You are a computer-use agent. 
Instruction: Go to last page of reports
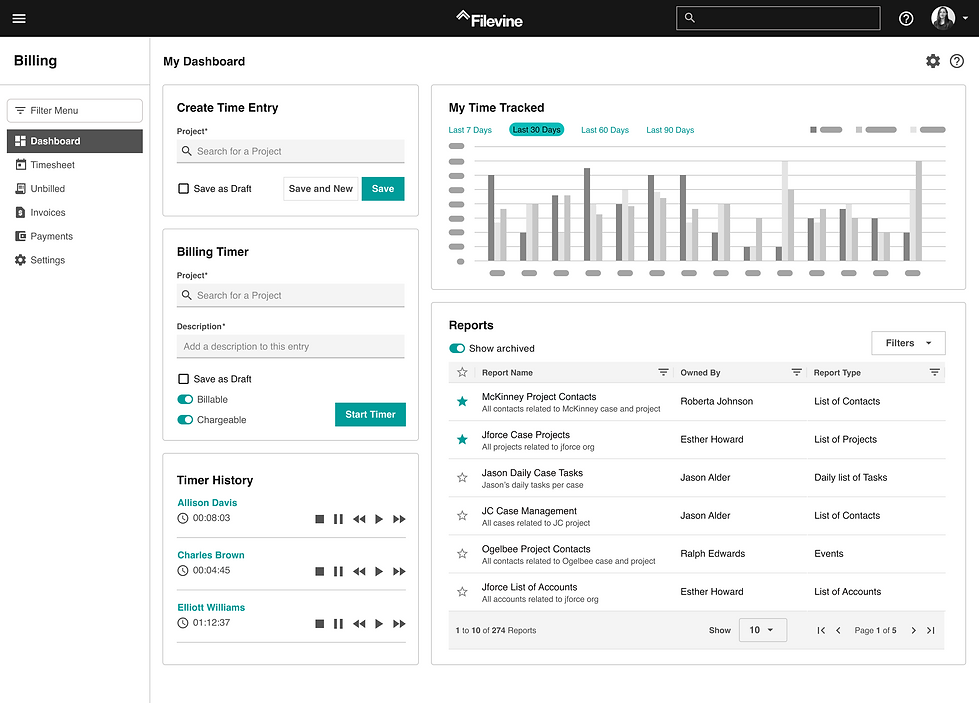(930, 631)
